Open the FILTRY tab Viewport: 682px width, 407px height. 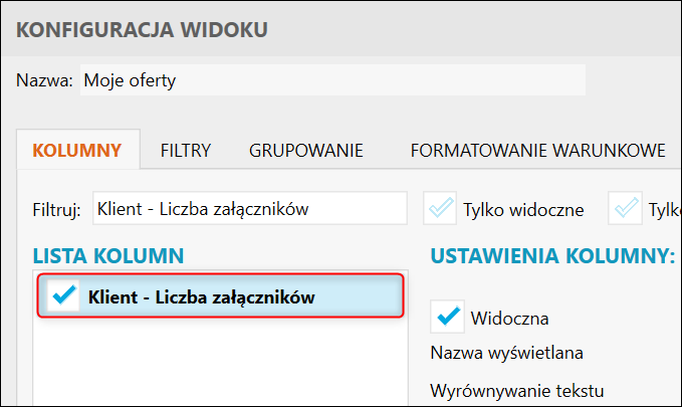pos(185,151)
